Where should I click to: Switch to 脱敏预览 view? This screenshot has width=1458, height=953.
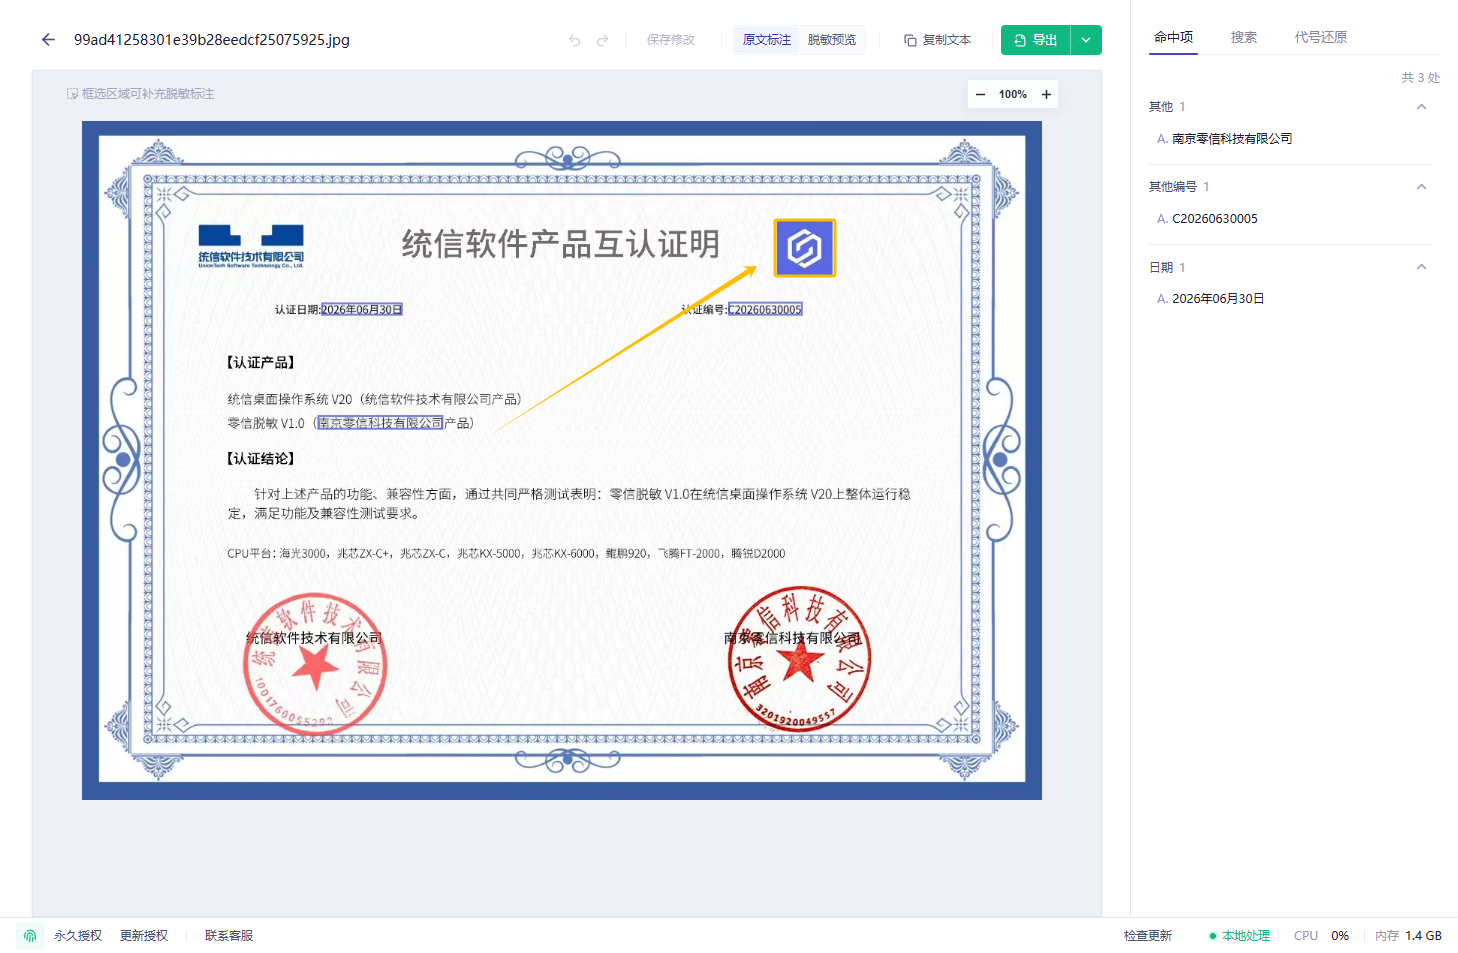[x=832, y=40]
